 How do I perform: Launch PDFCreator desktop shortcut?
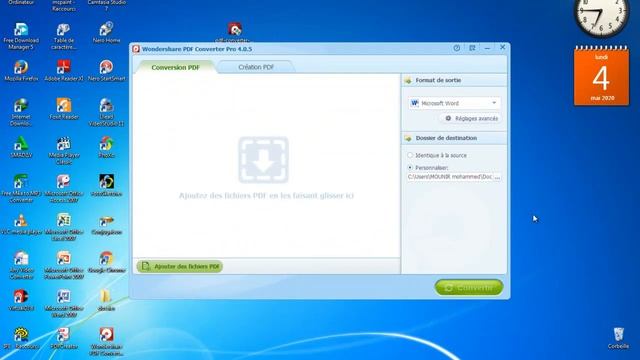click(x=64, y=338)
